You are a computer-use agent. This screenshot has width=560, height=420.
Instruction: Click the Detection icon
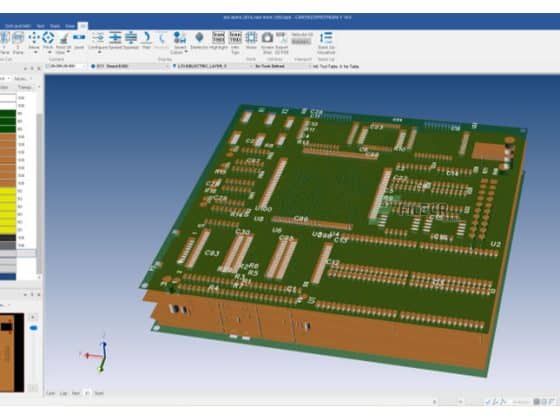tap(199, 37)
